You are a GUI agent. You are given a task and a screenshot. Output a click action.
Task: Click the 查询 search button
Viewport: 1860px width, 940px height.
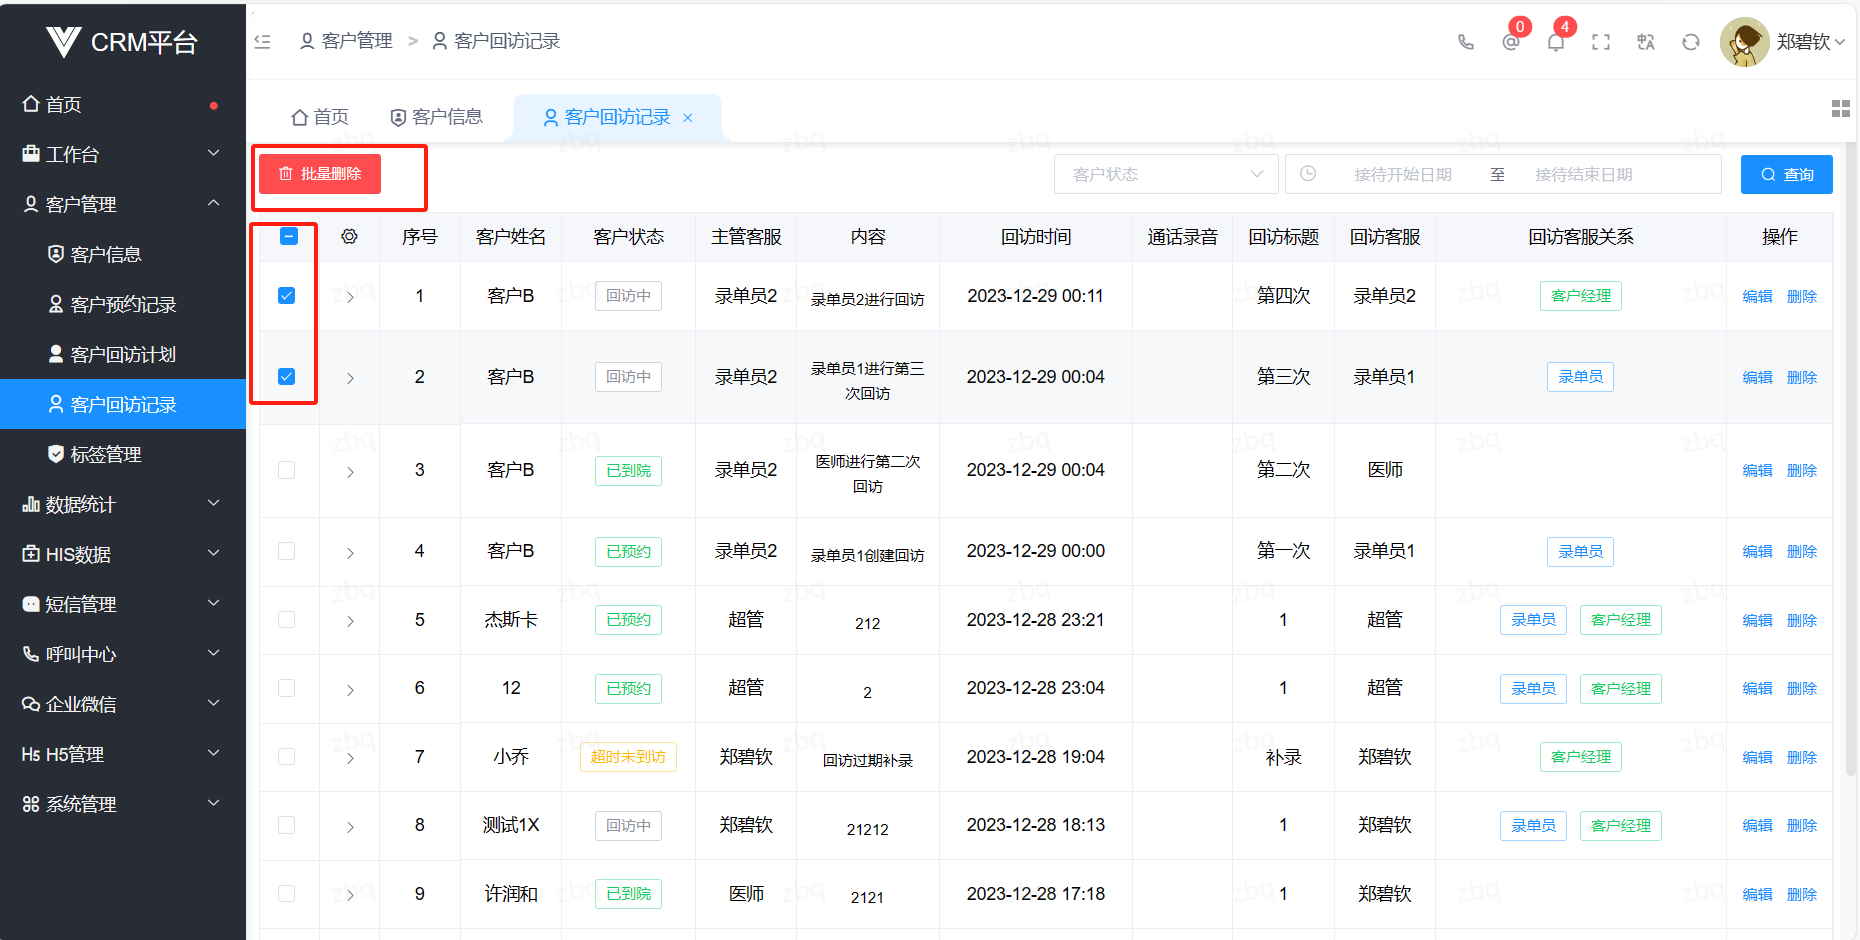click(1787, 174)
